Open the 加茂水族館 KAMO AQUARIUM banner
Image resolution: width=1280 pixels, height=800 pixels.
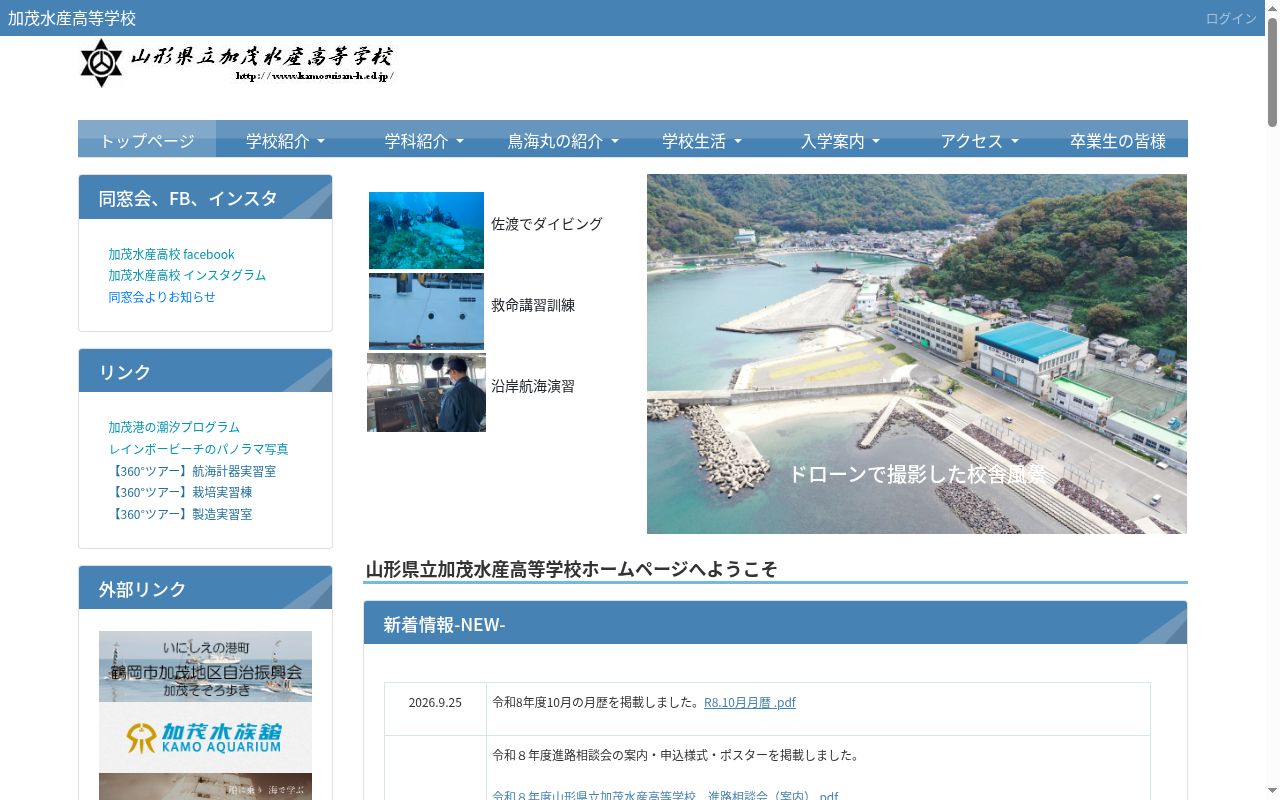pyautogui.click(x=205, y=737)
